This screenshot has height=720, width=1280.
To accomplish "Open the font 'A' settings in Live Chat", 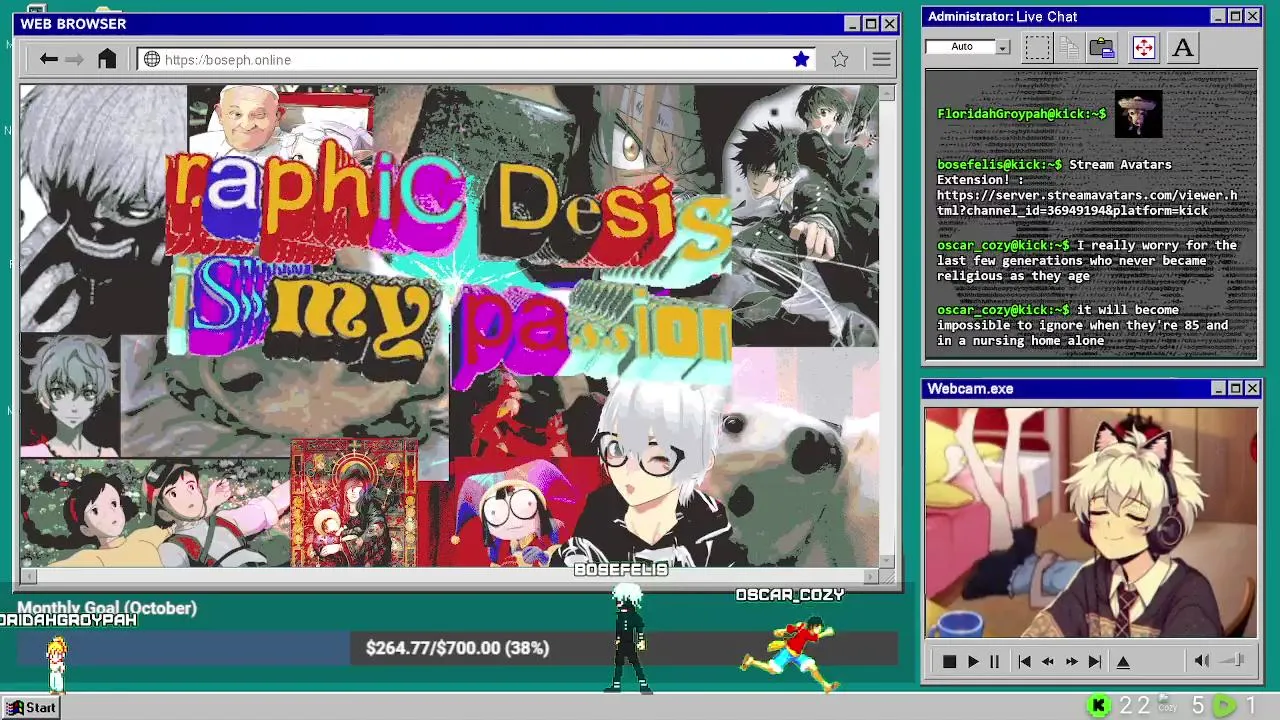I will click(x=1182, y=47).
